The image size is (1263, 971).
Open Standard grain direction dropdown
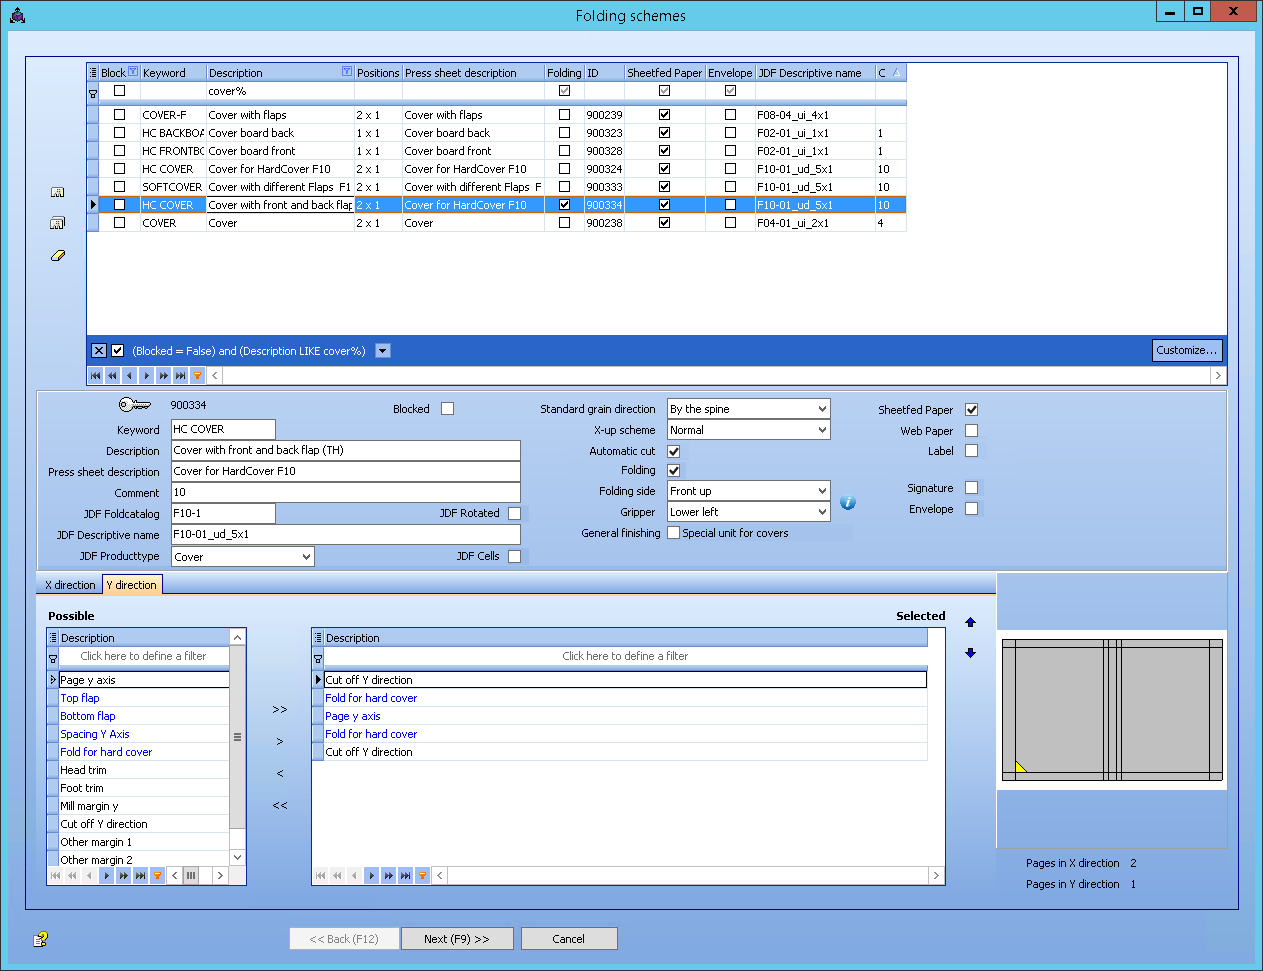pyautogui.click(x=822, y=409)
